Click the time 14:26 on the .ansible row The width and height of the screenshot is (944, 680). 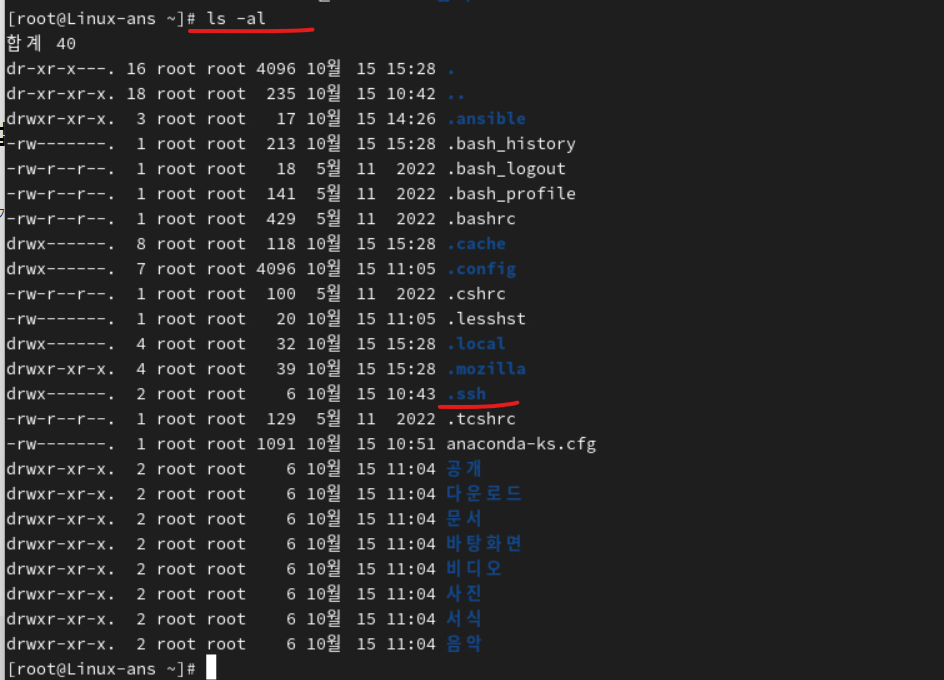coord(411,119)
